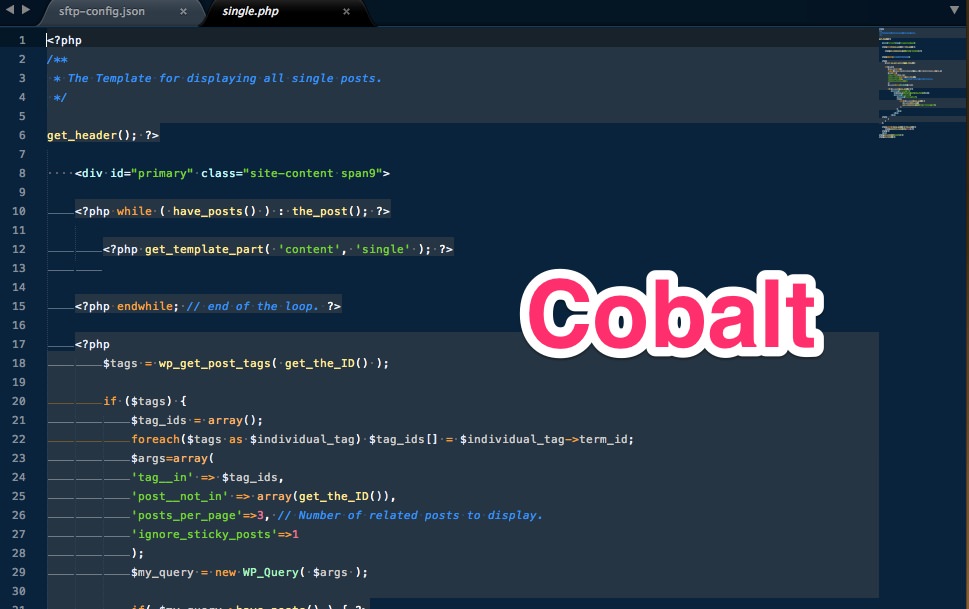This screenshot has width=969, height=609.
Task: Close the sftp-config.json tab
Action: click(184, 11)
